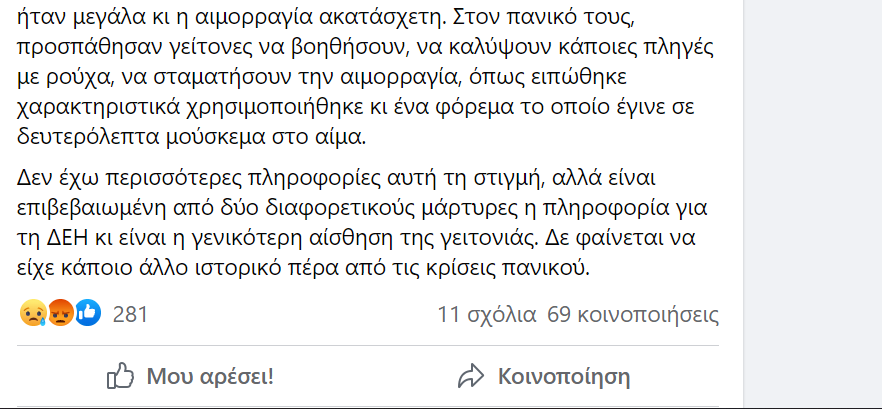Click the paragraph starting Δεν έχω περισσότερες
The image size is (882, 409).
point(362,223)
